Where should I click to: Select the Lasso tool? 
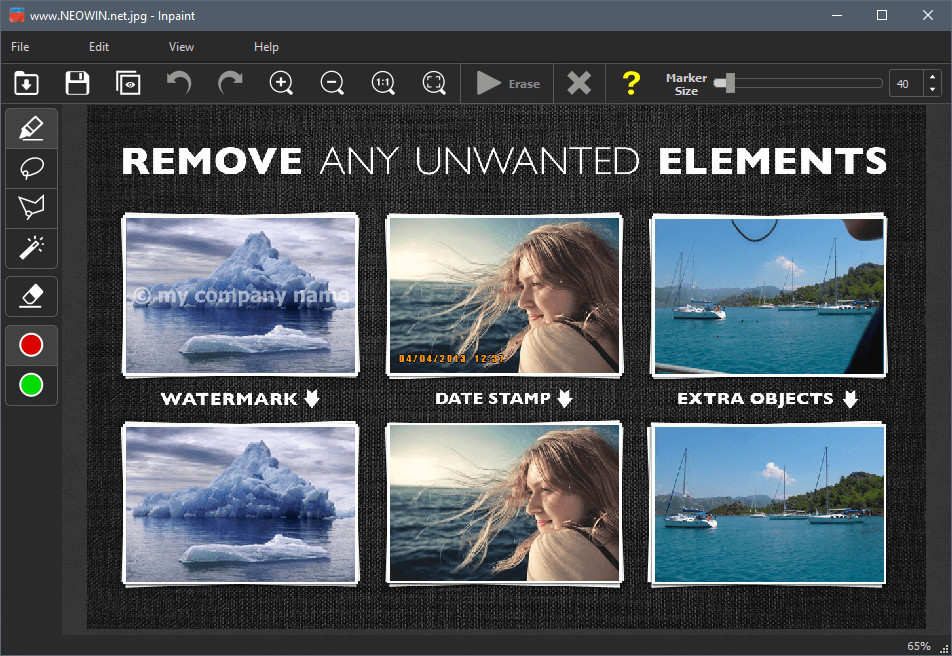(x=31, y=167)
